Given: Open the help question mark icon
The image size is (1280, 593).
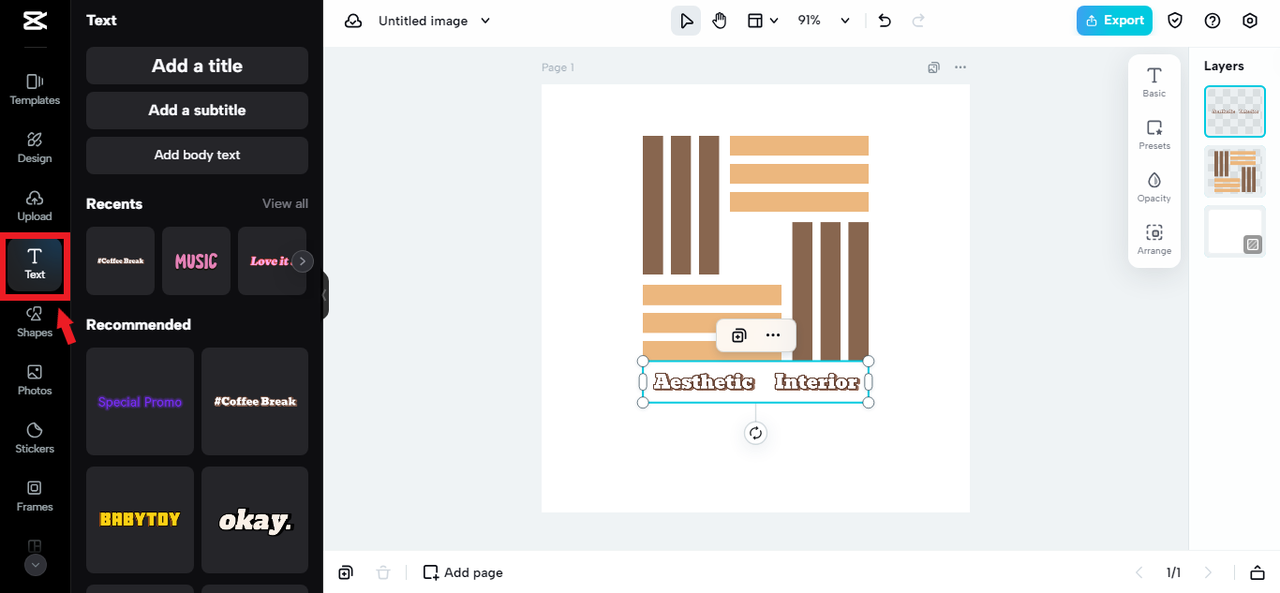Looking at the screenshot, I should tap(1213, 21).
